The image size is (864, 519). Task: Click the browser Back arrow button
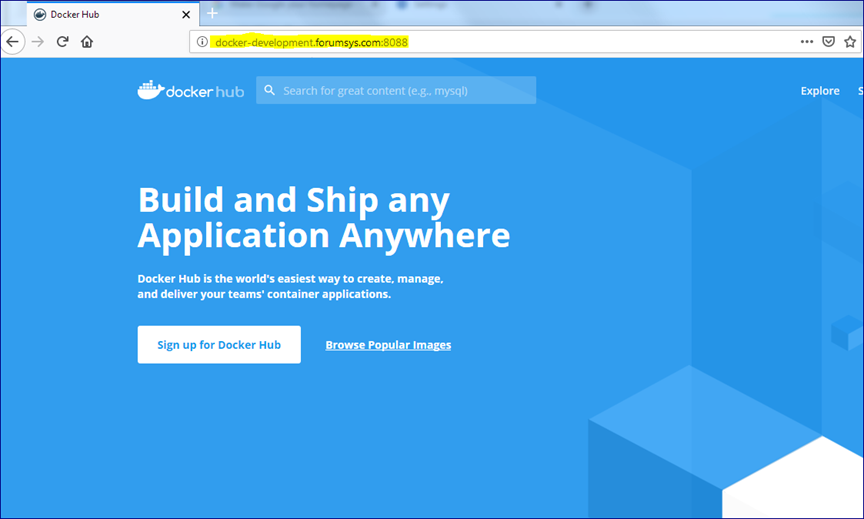pyautogui.click(x=12, y=42)
